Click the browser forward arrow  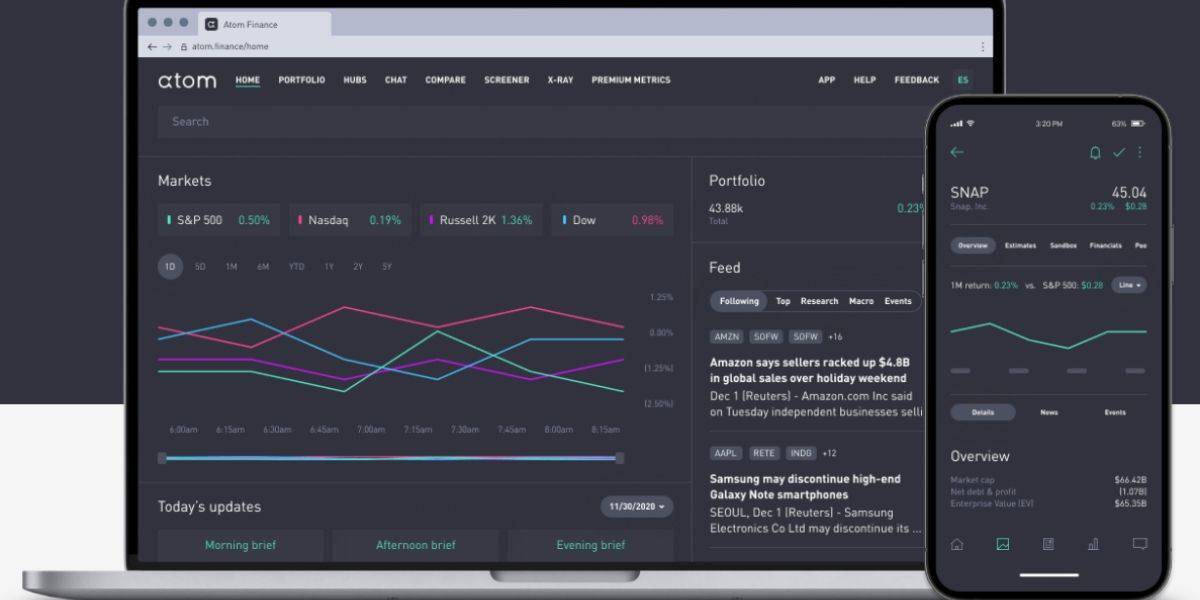click(x=166, y=46)
